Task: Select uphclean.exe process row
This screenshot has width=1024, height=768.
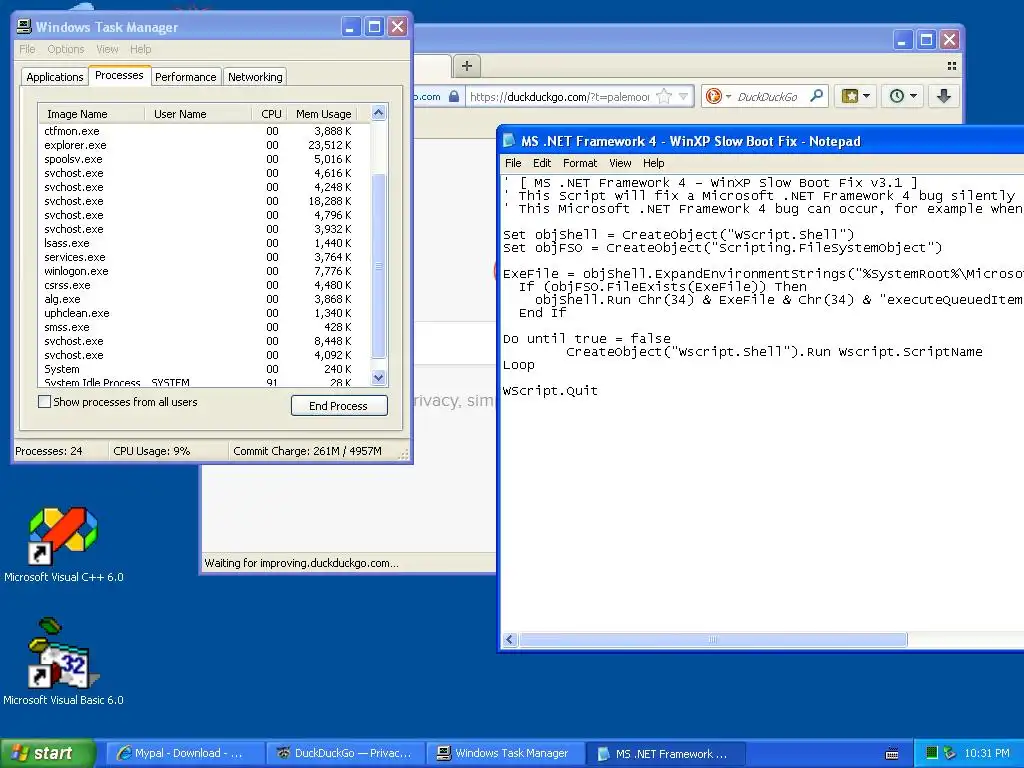Action: (x=204, y=313)
